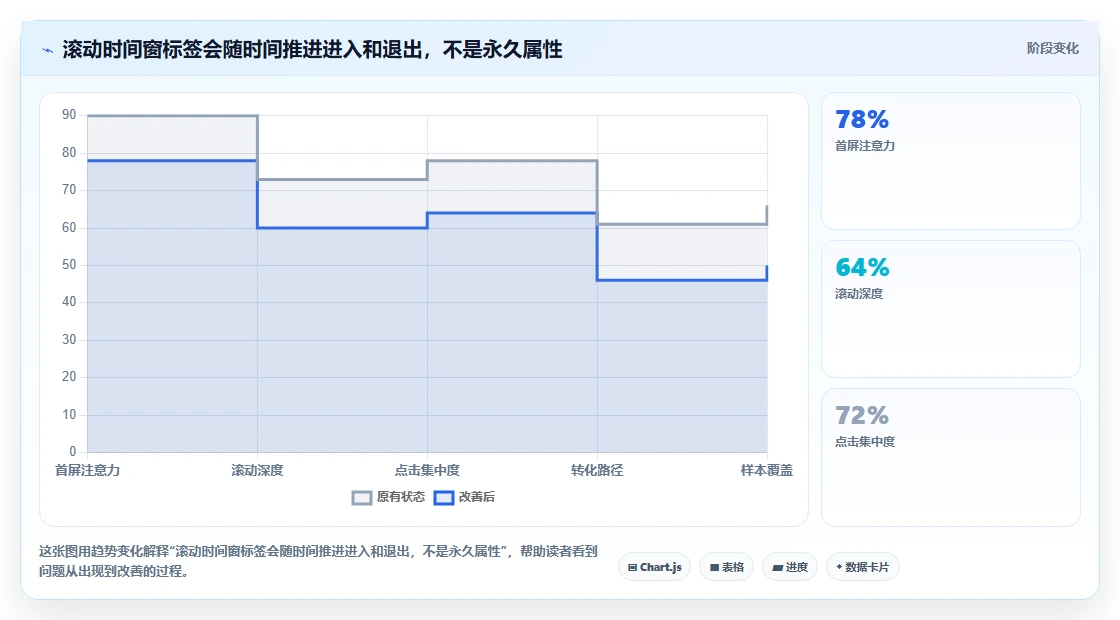Screen dimensions: 1120x620
Task: Click the y-axis value 50
Action: click(x=69, y=264)
